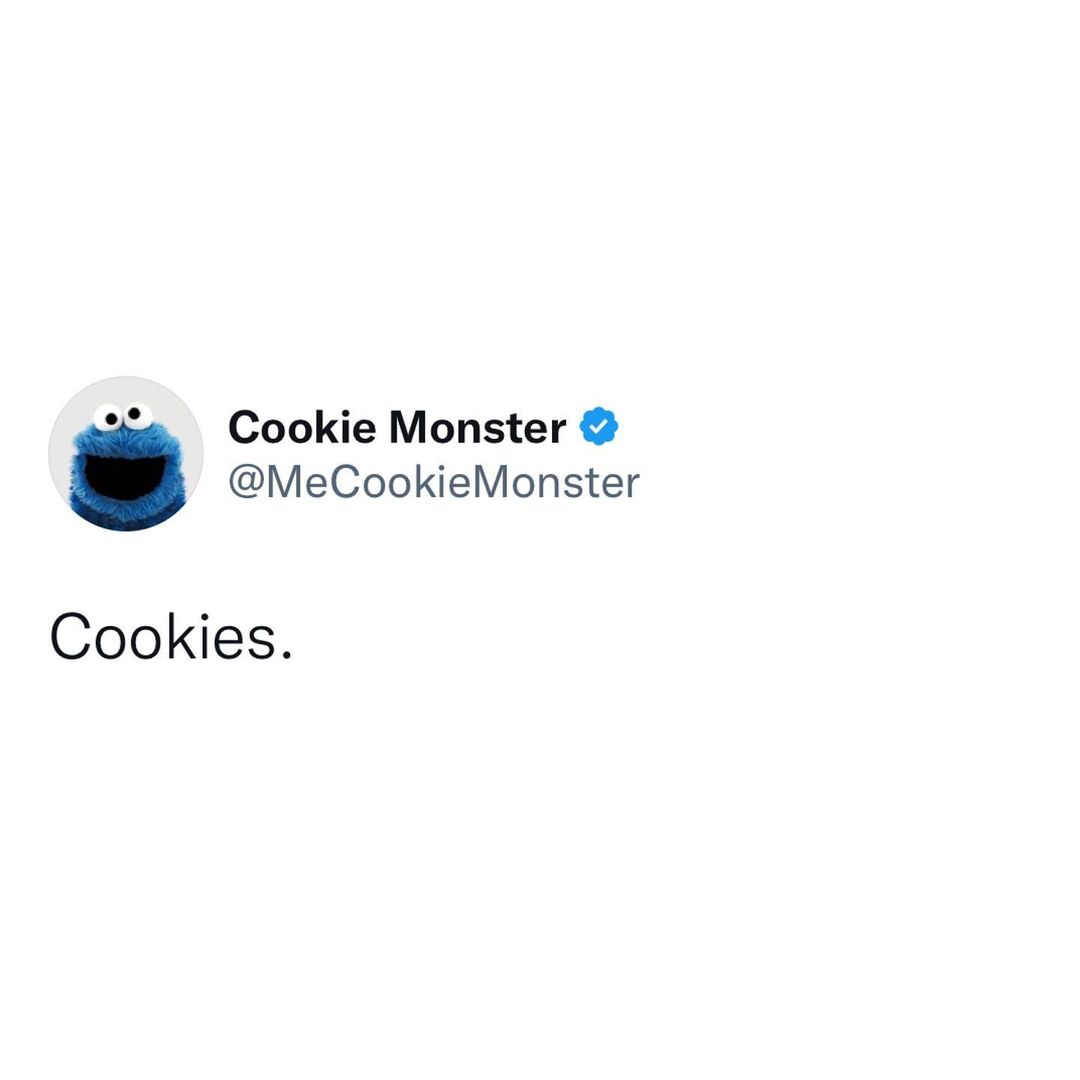The width and height of the screenshot is (1080, 1080).
Task: Click the word "Monster" in the display name
Action: [477, 427]
